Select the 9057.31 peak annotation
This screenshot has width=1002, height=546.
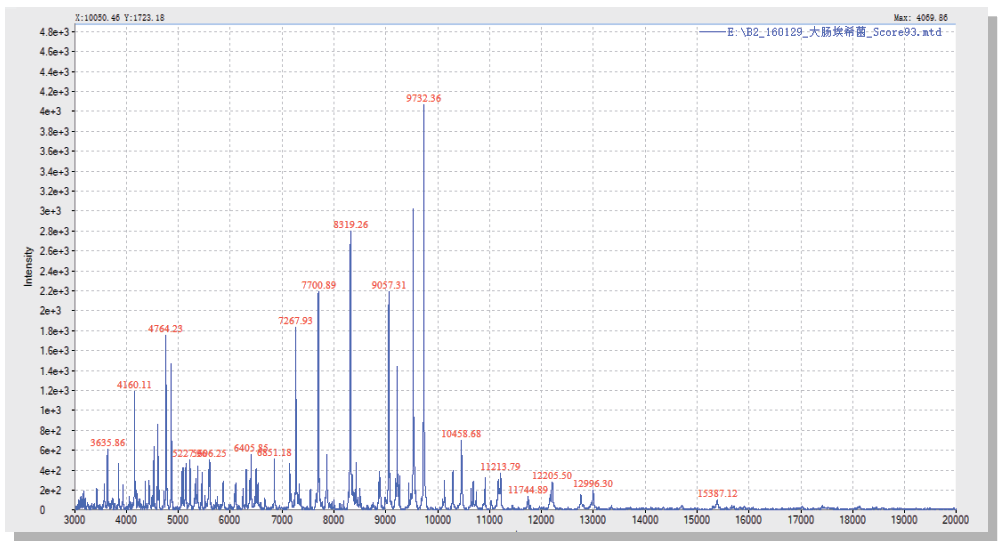click(x=389, y=285)
